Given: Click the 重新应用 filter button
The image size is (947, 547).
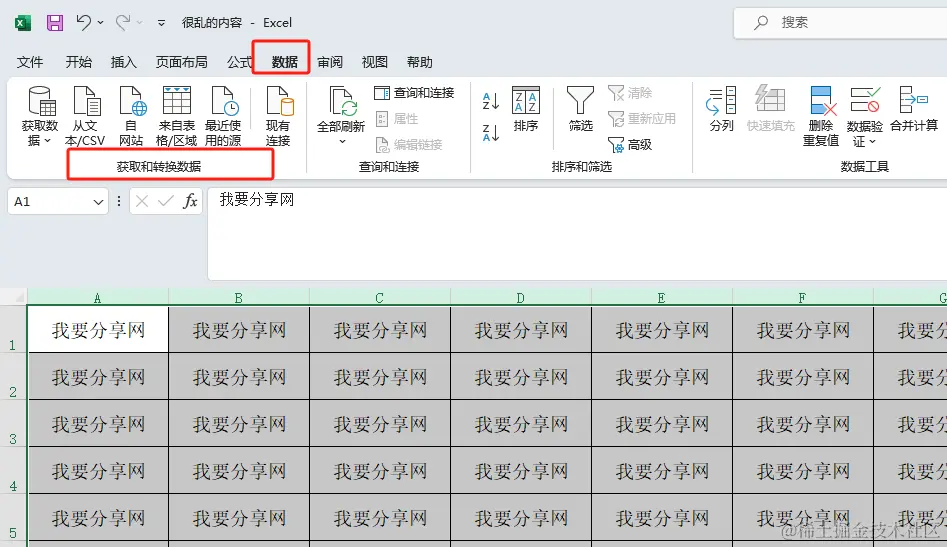Looking at the screenshot, I should 641,119.
